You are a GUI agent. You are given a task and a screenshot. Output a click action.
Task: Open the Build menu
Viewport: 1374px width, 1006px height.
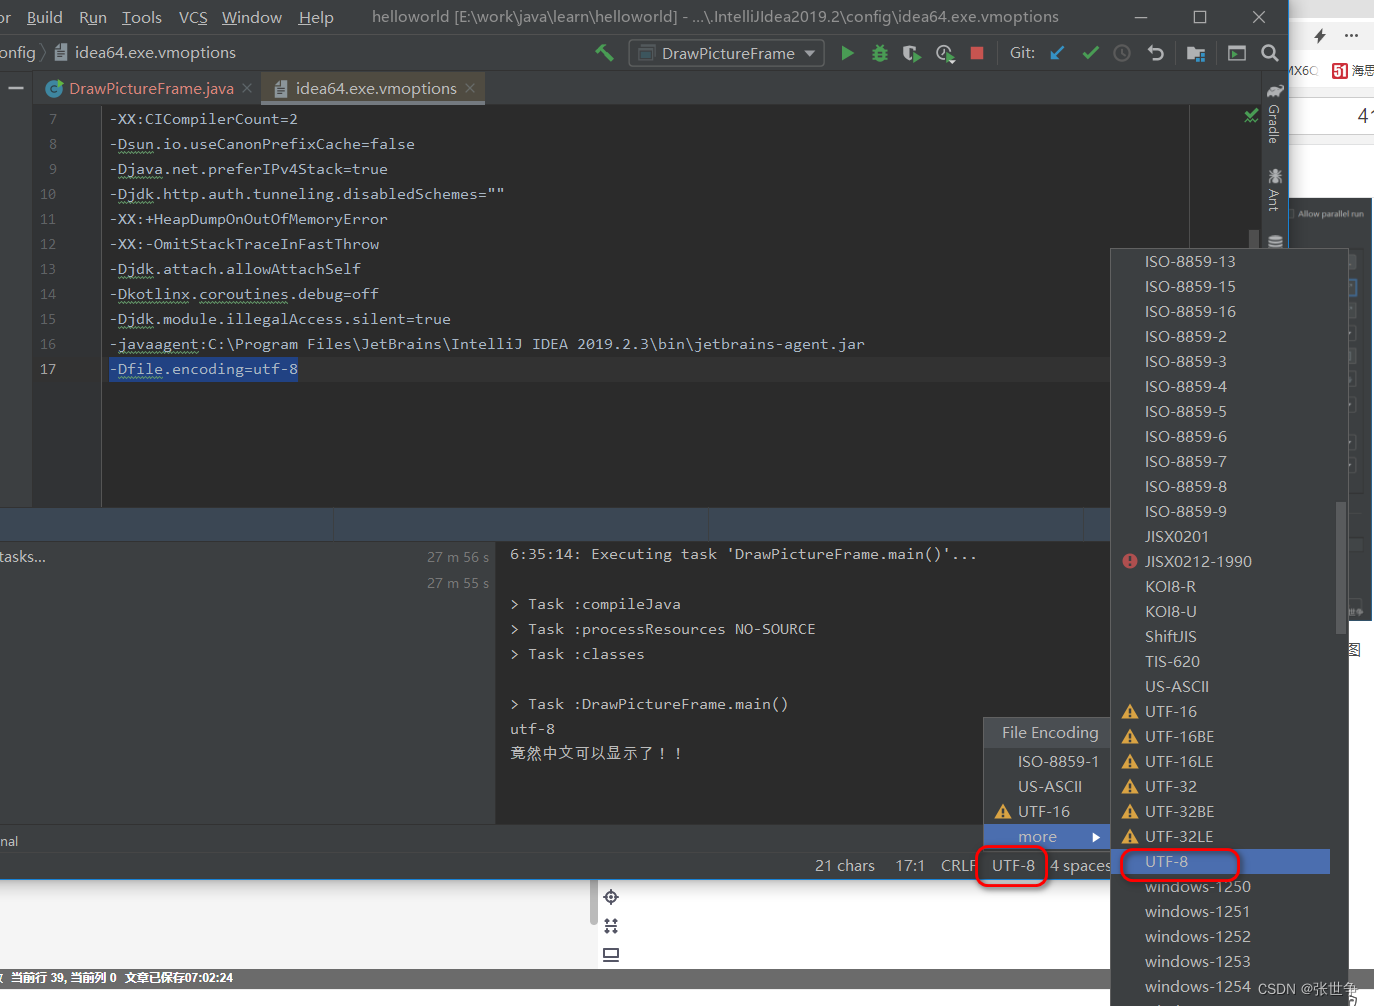(x=44, y=17)
